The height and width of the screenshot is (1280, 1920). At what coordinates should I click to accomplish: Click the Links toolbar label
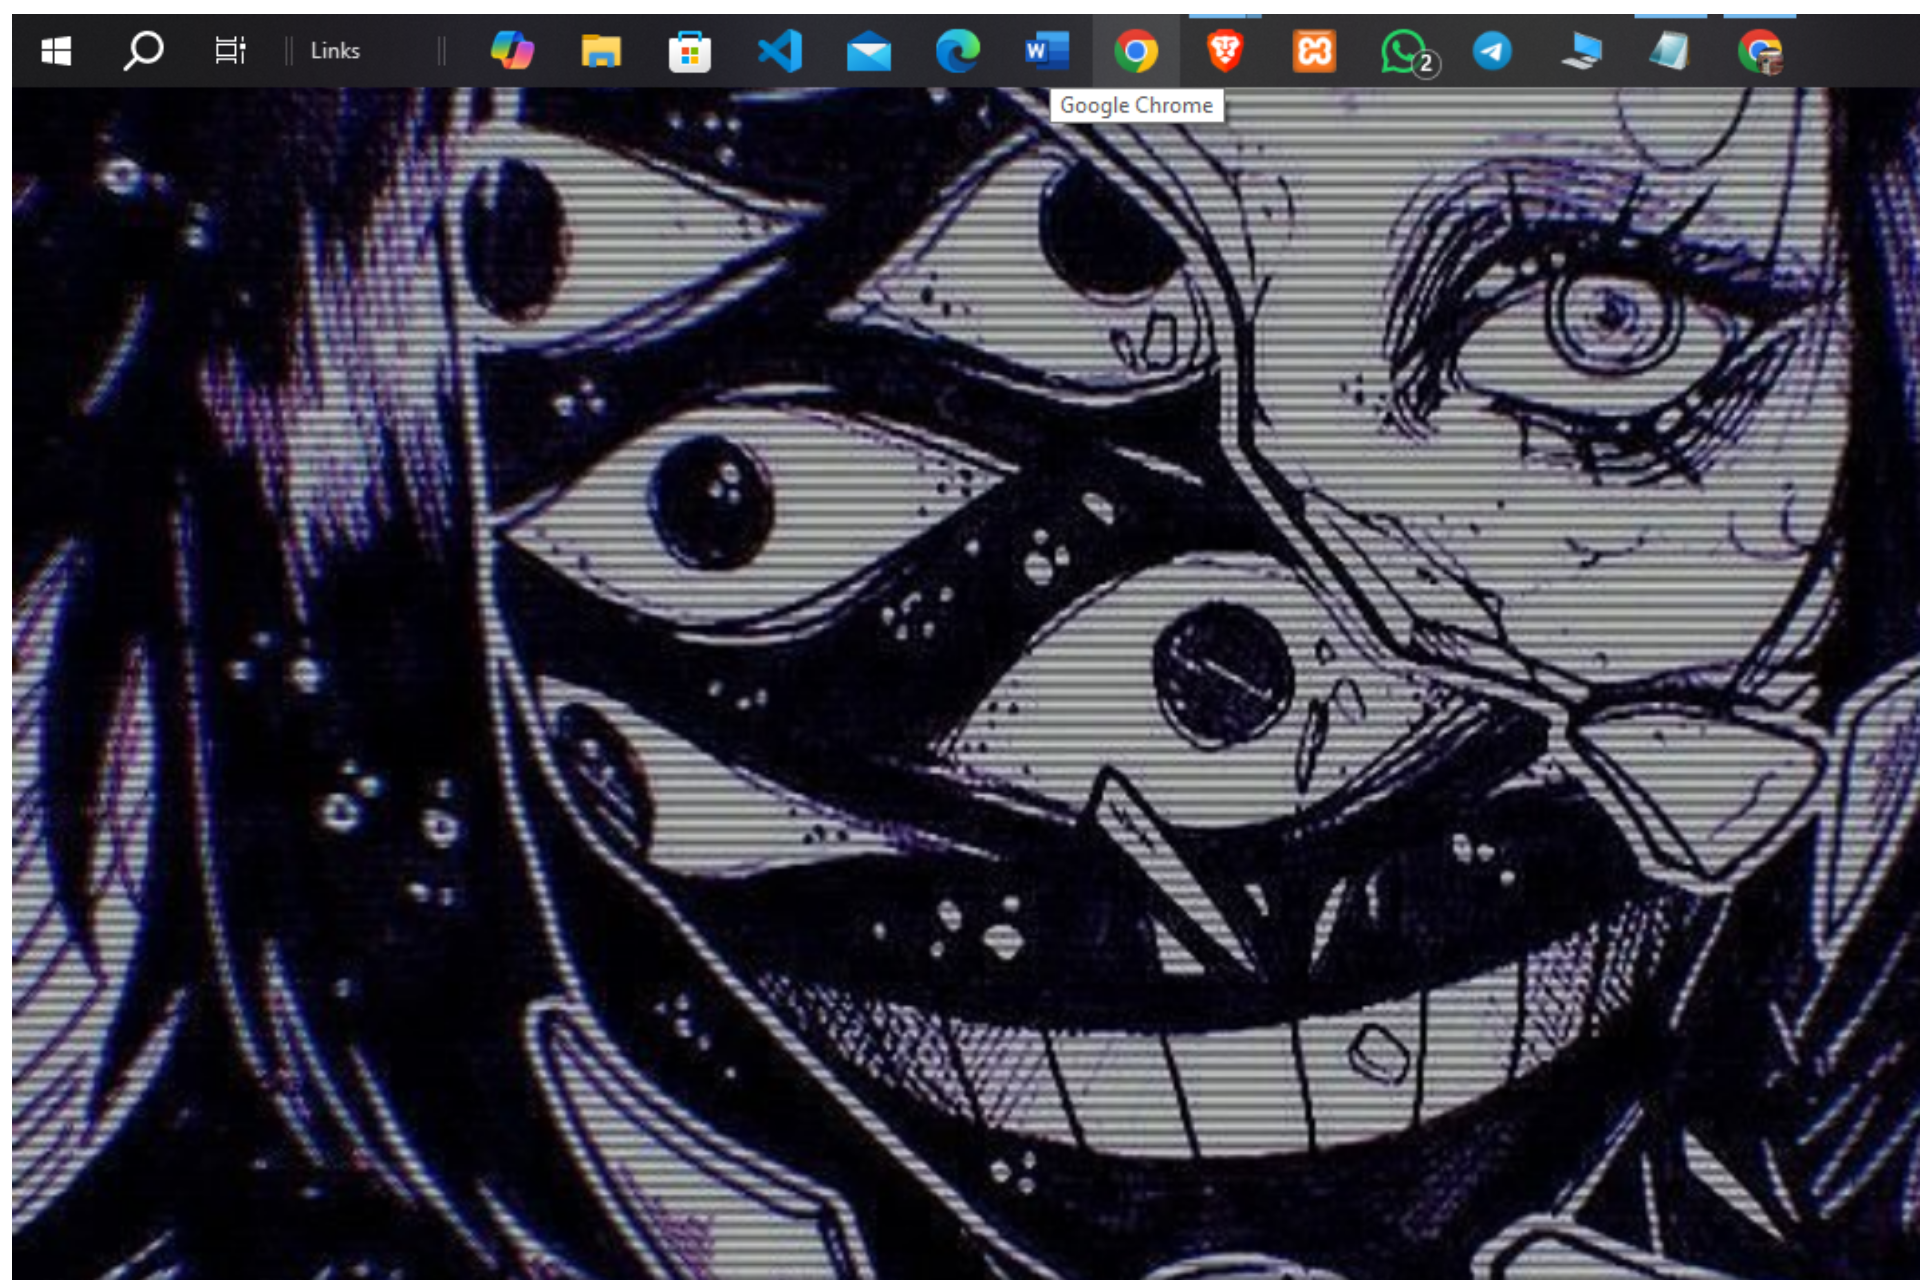click(x=335, y=50)
